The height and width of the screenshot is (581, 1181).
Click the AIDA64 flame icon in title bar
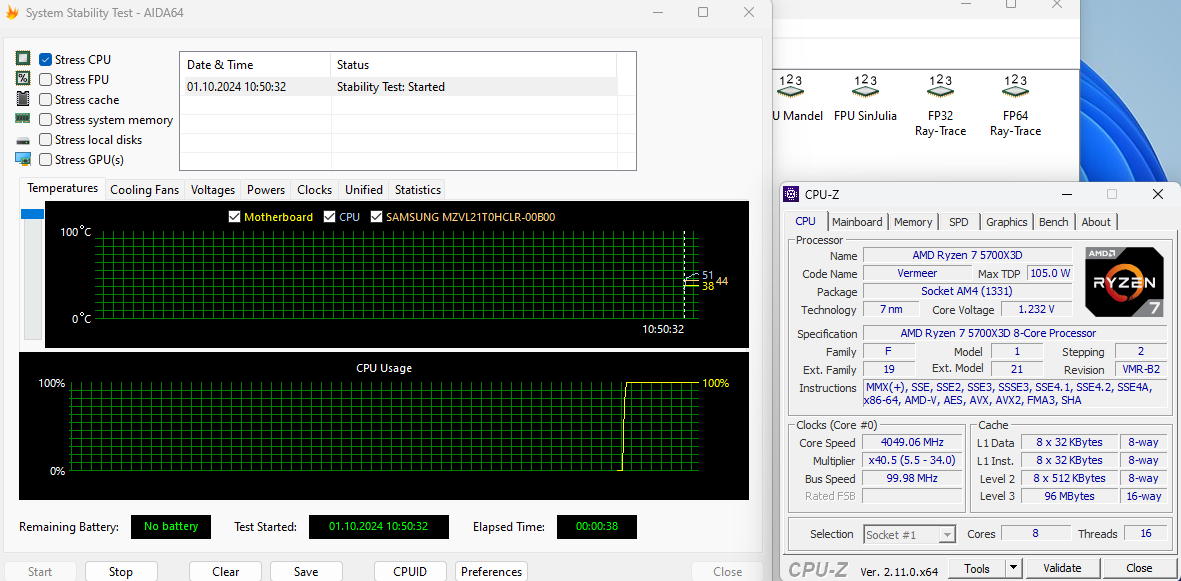point(12,13)
